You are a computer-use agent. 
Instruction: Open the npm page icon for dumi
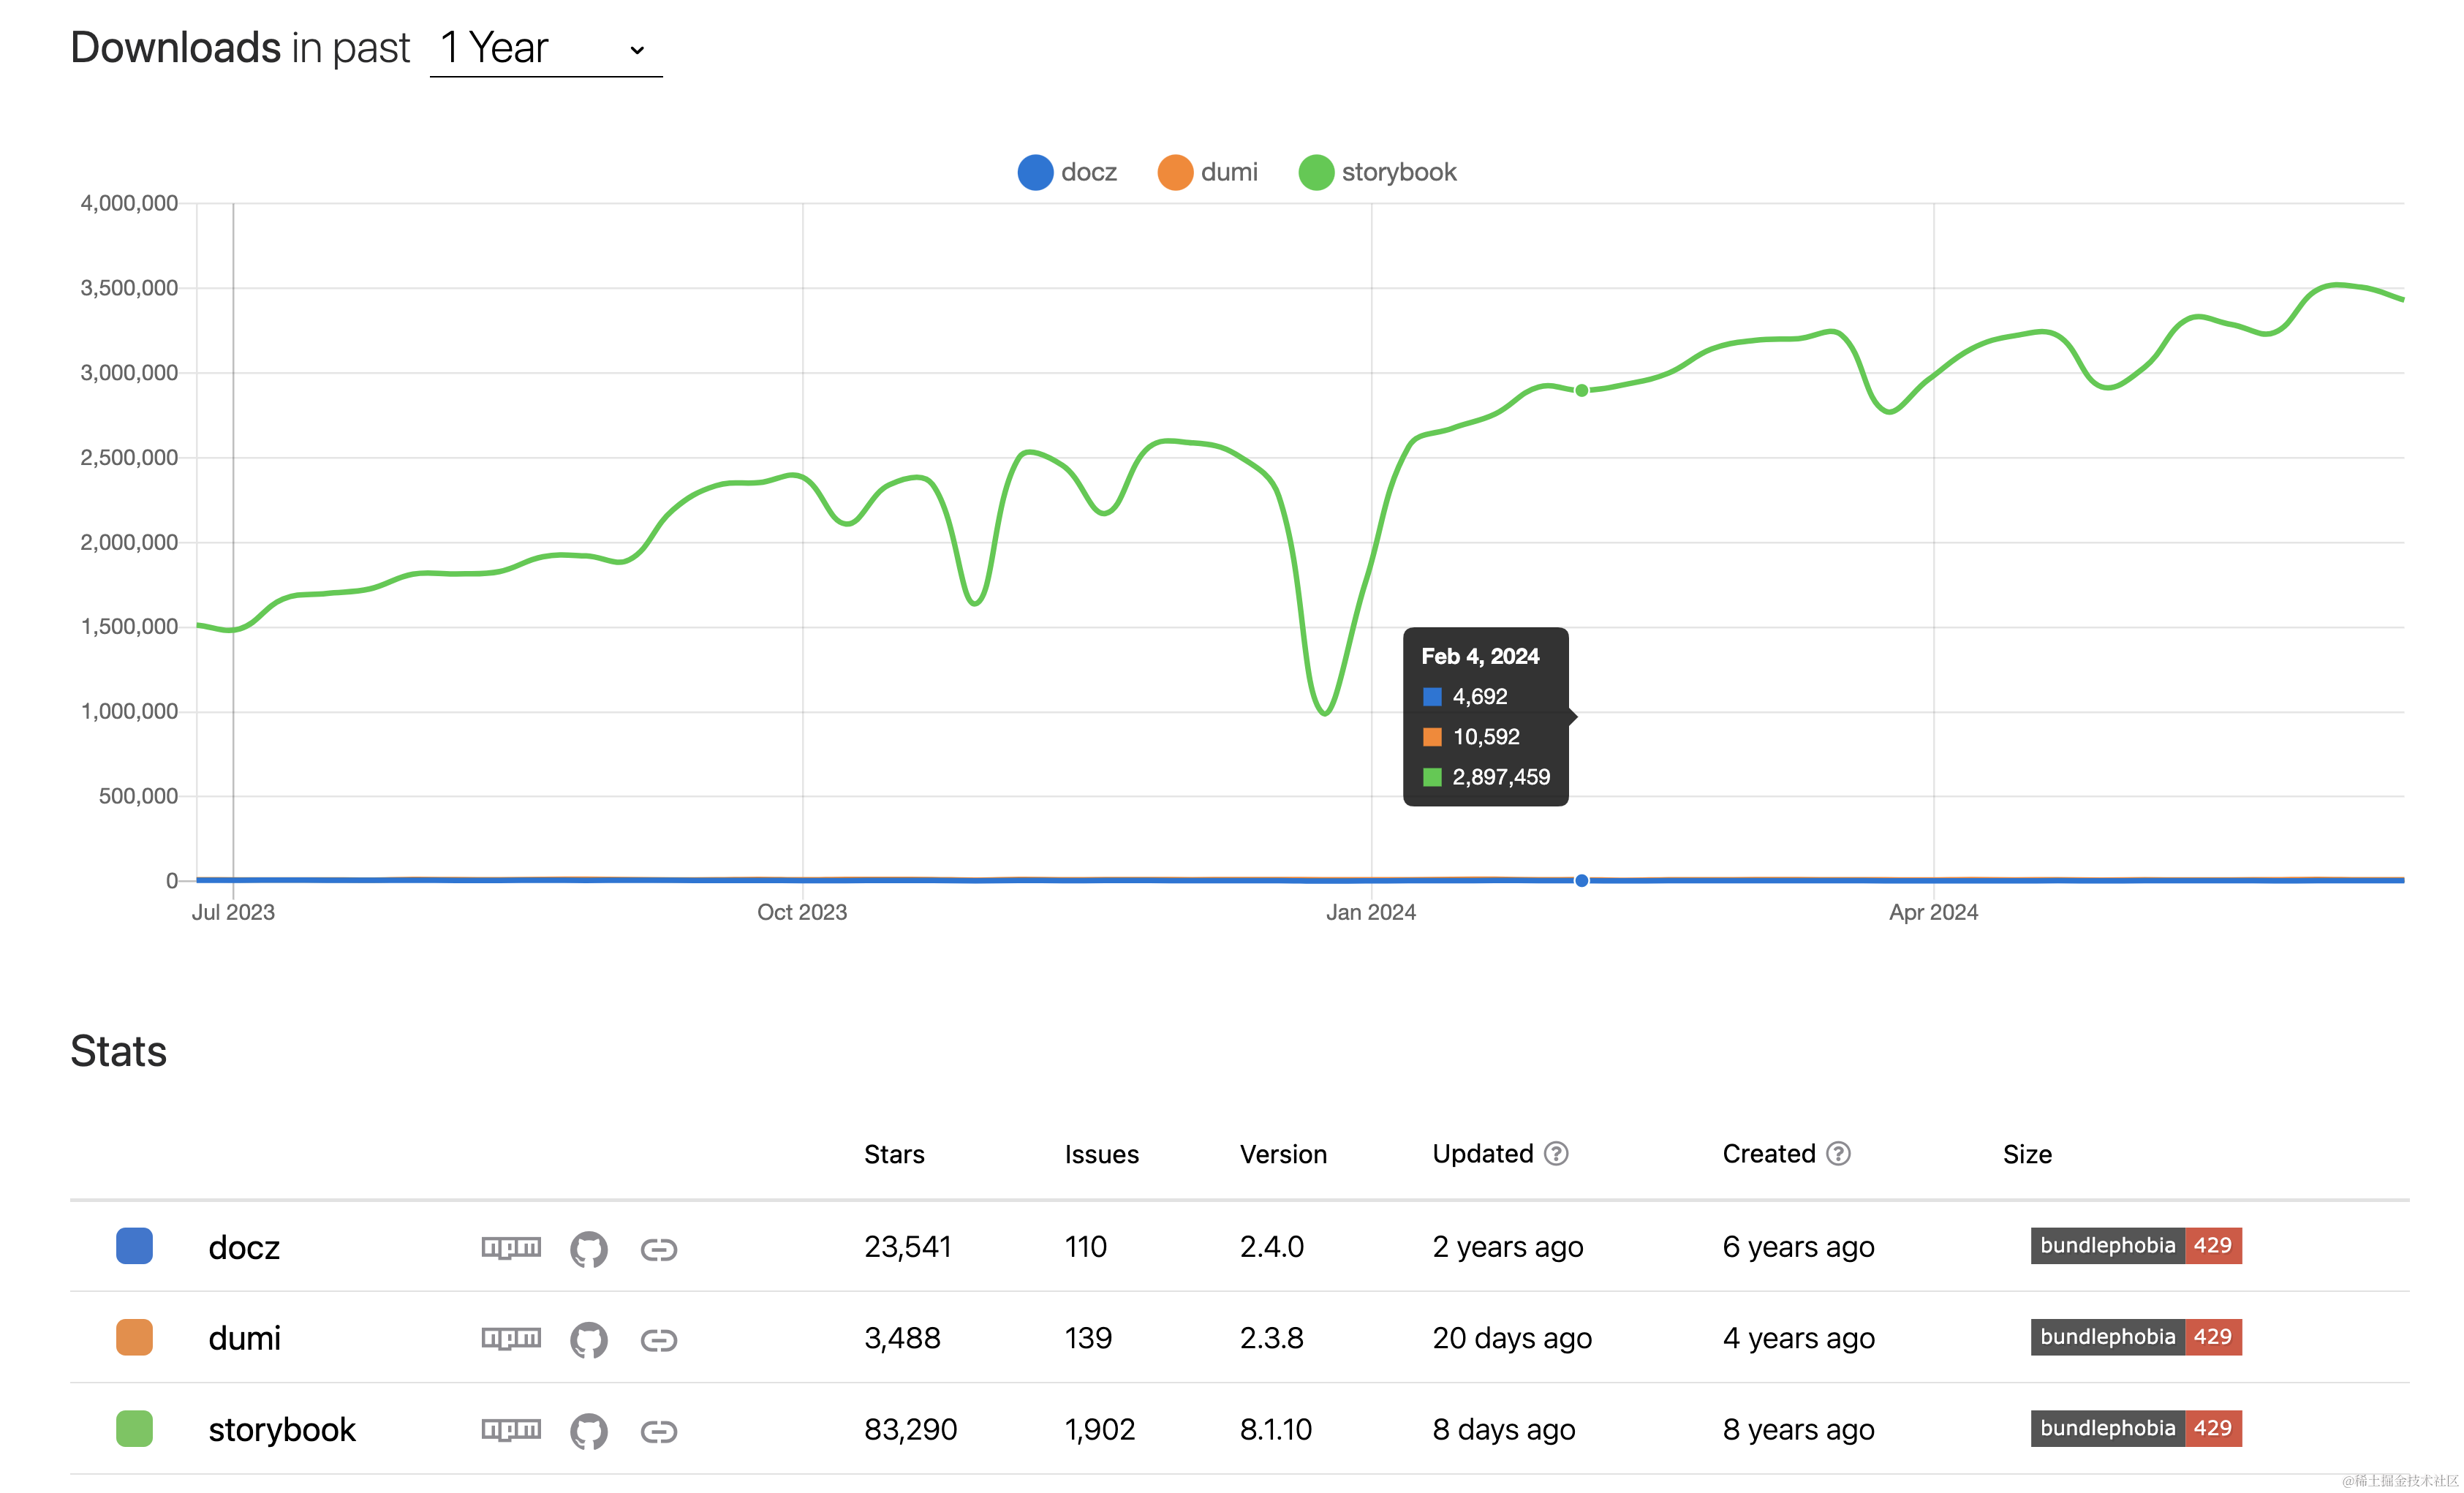coord(511,1339)
